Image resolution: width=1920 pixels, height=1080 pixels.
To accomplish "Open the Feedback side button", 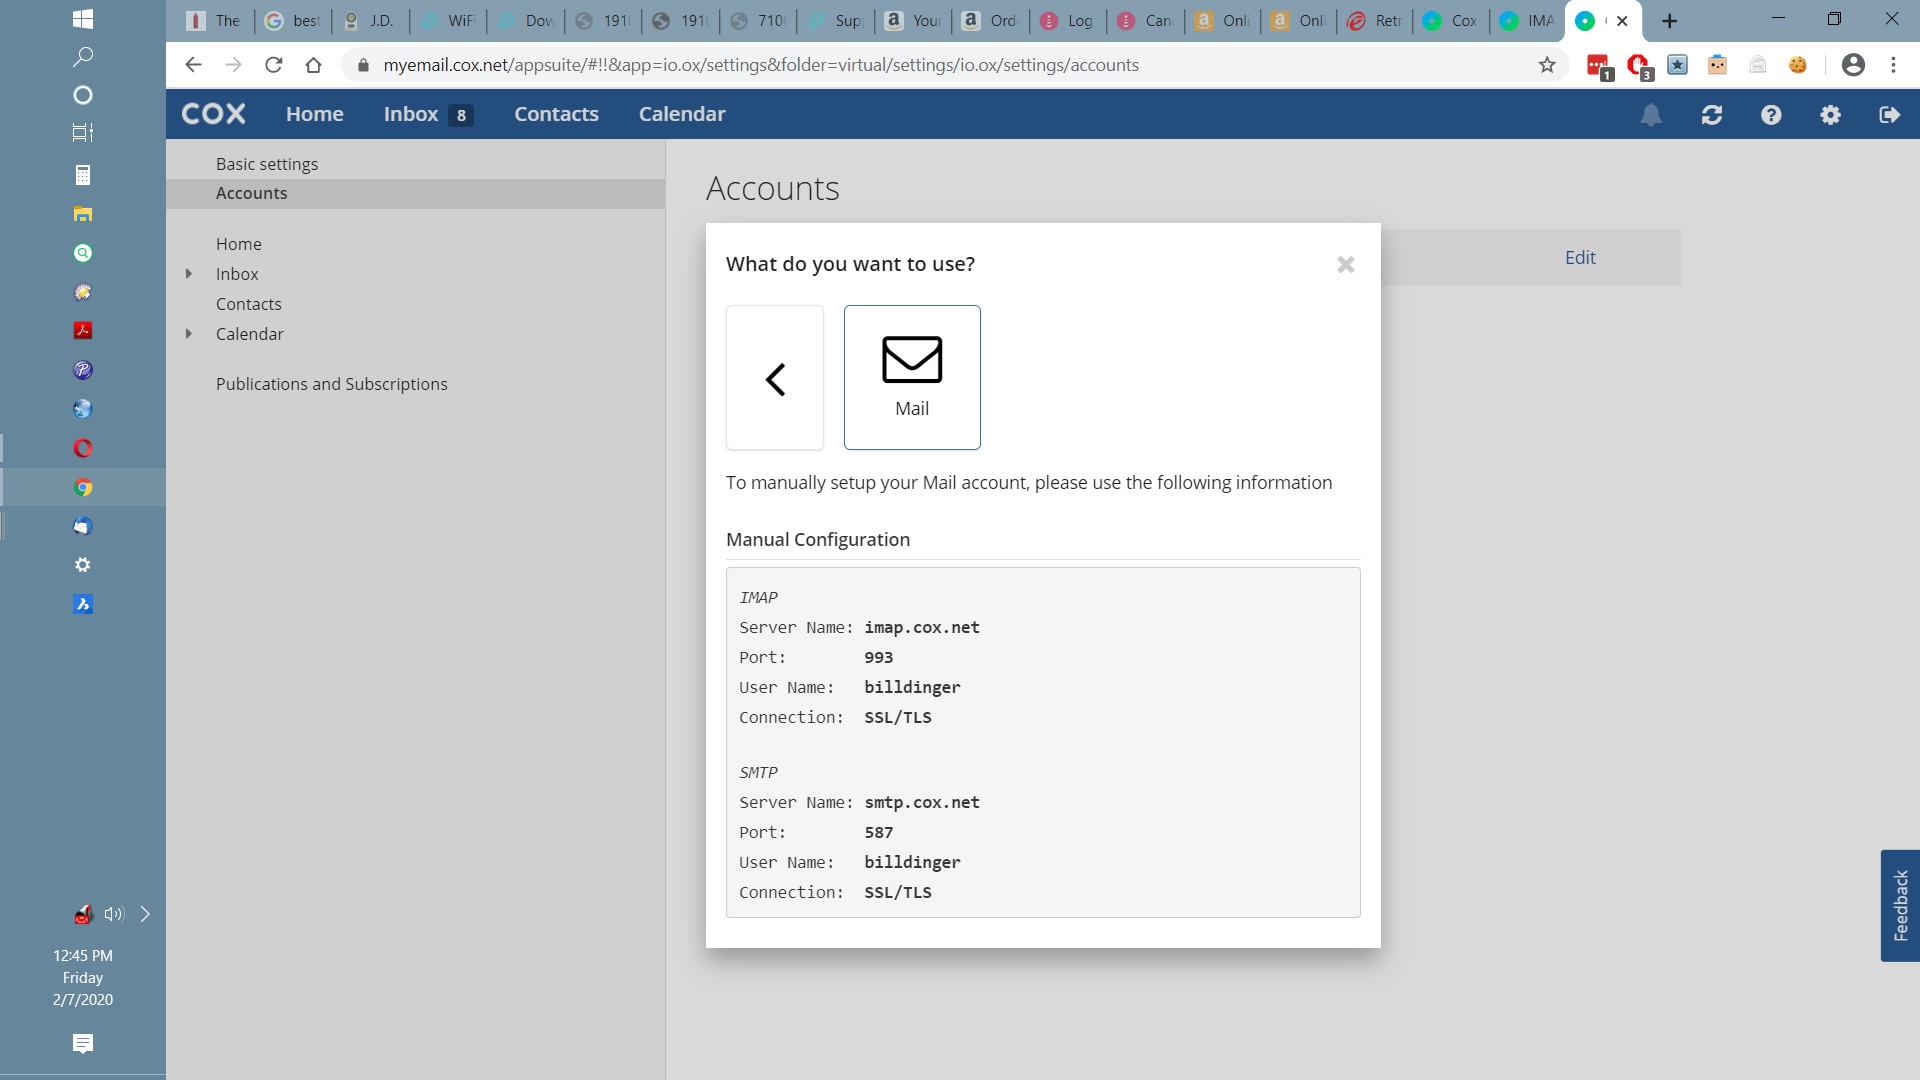I will point(1900,906).
